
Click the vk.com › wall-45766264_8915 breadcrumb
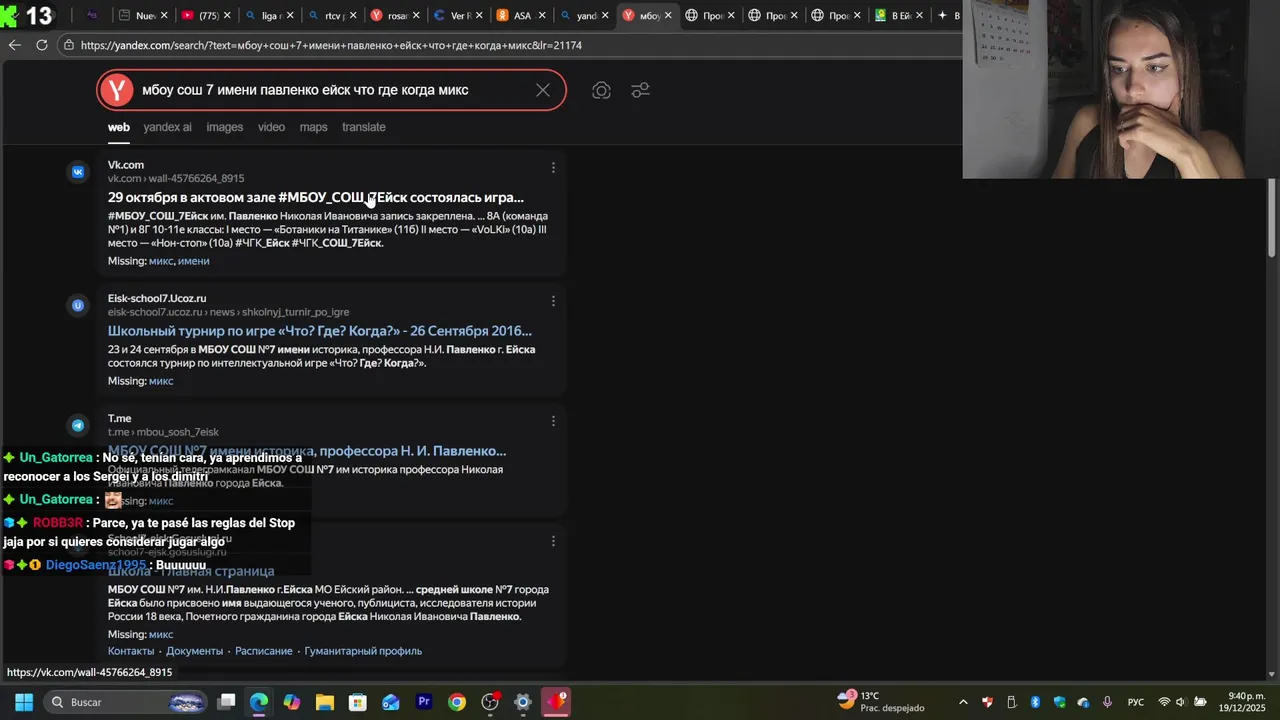pos(176,178)
